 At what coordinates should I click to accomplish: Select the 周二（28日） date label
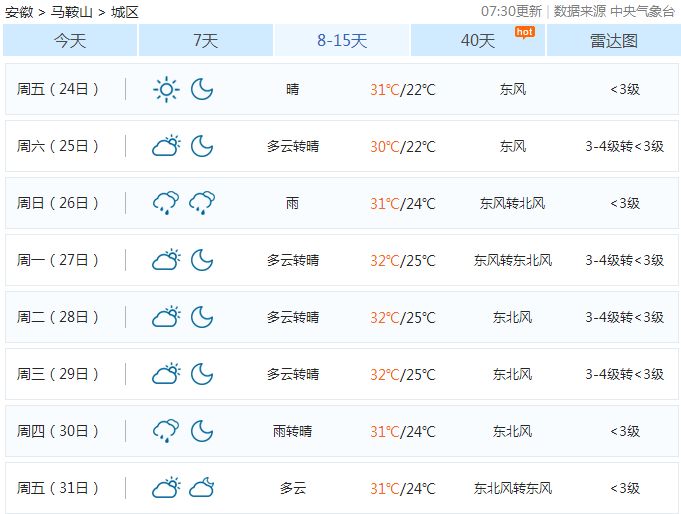click(x=58, y=317)
